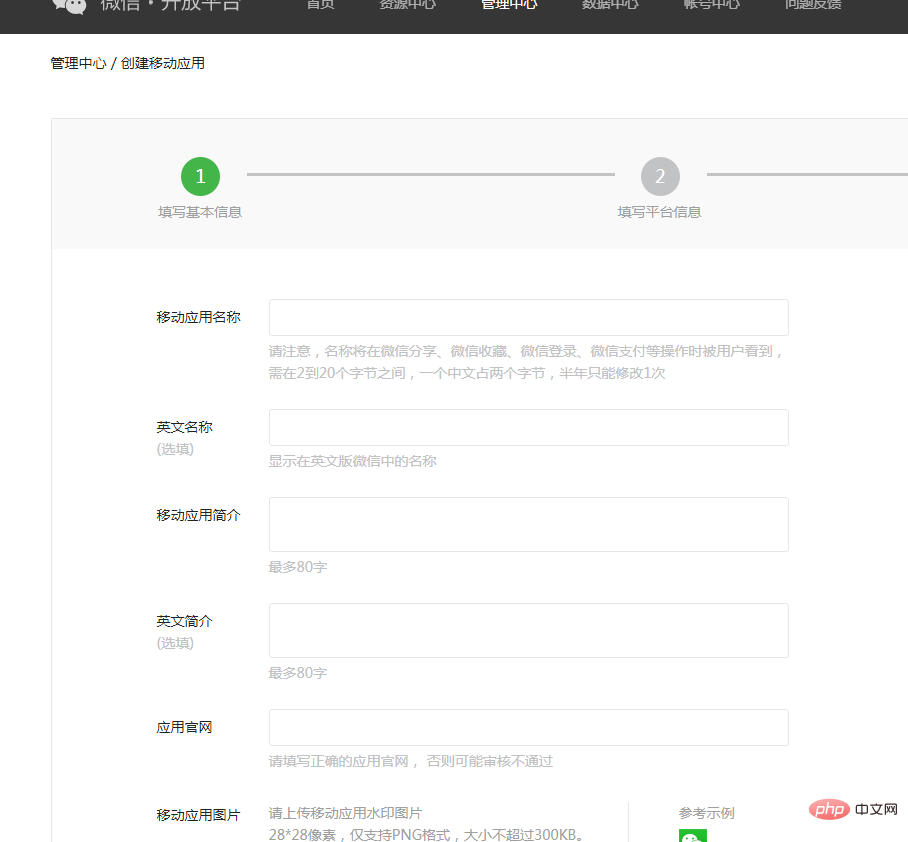Select step 2 gray circle indicator

660,176
